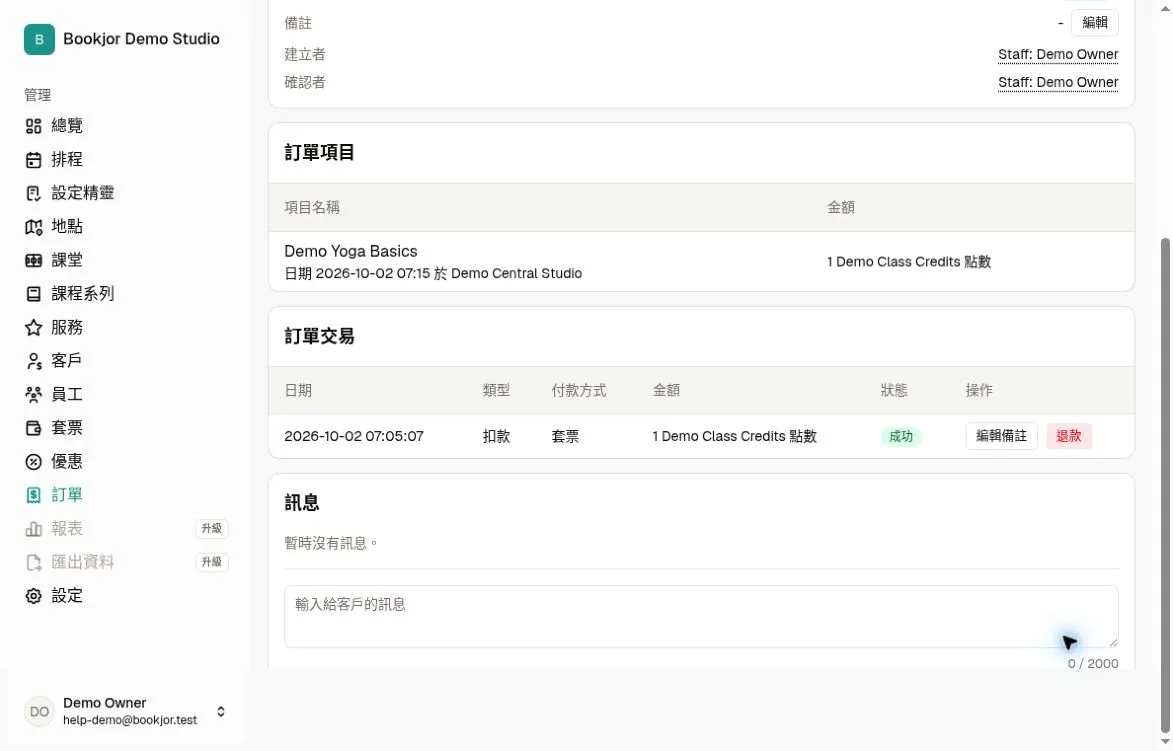
Task: Click the page vertical scrollbar
Action: coord(1165,486)
